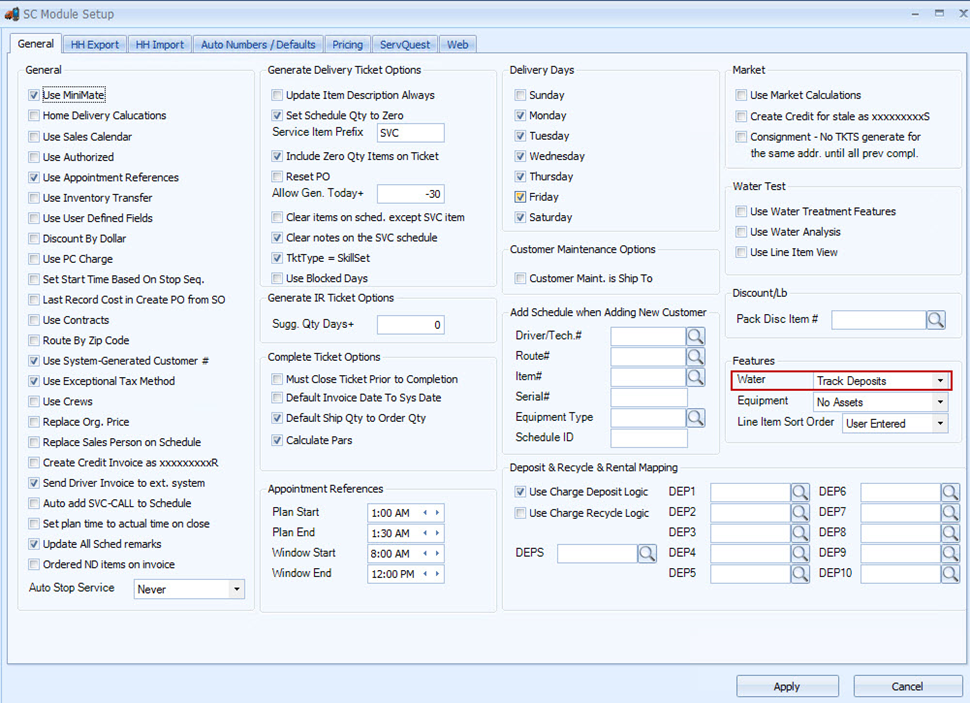Open the Auto Stop Service dropdown
Viewport: 970px width, 703px height.
pos(236,589)
